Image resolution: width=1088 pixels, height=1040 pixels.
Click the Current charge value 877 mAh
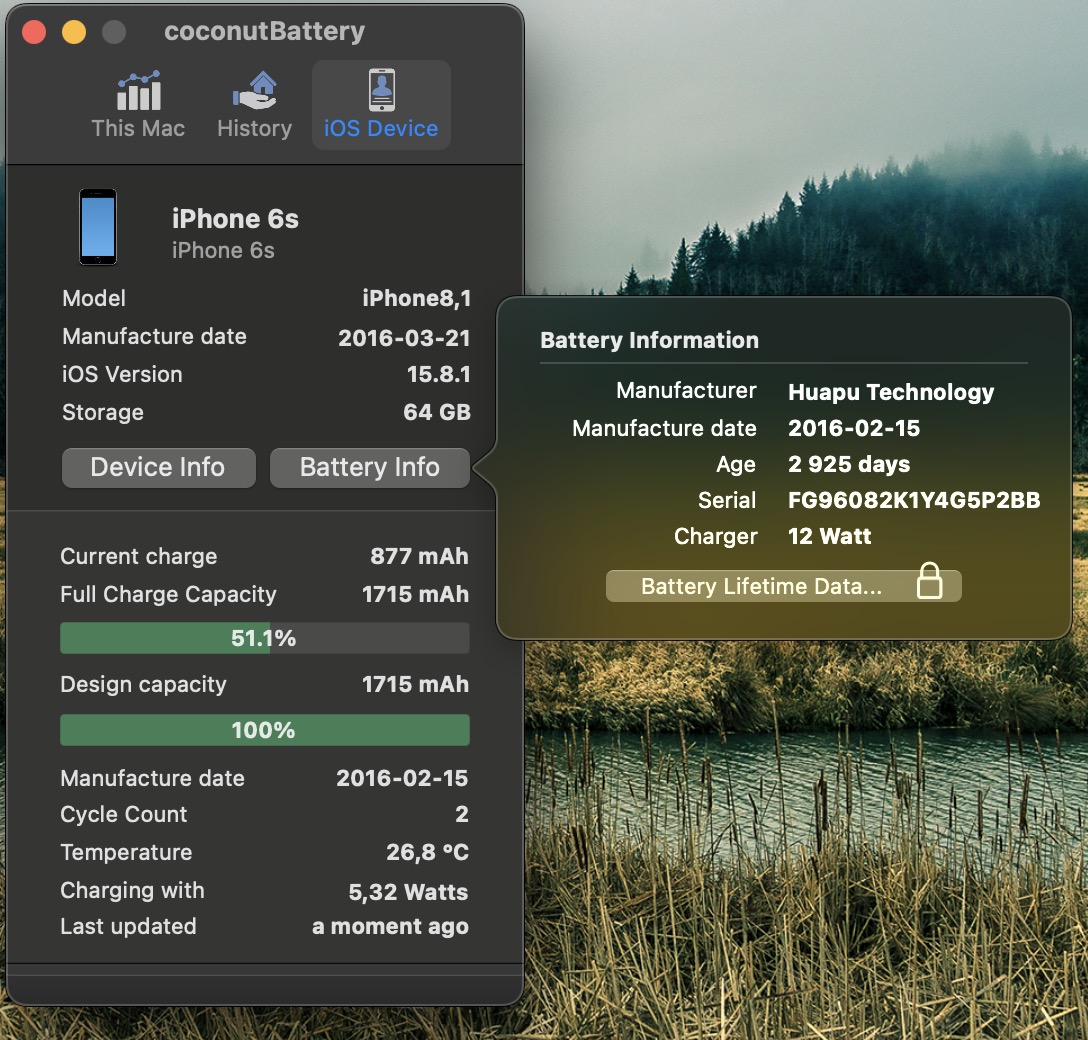click(x=419, y=556)
